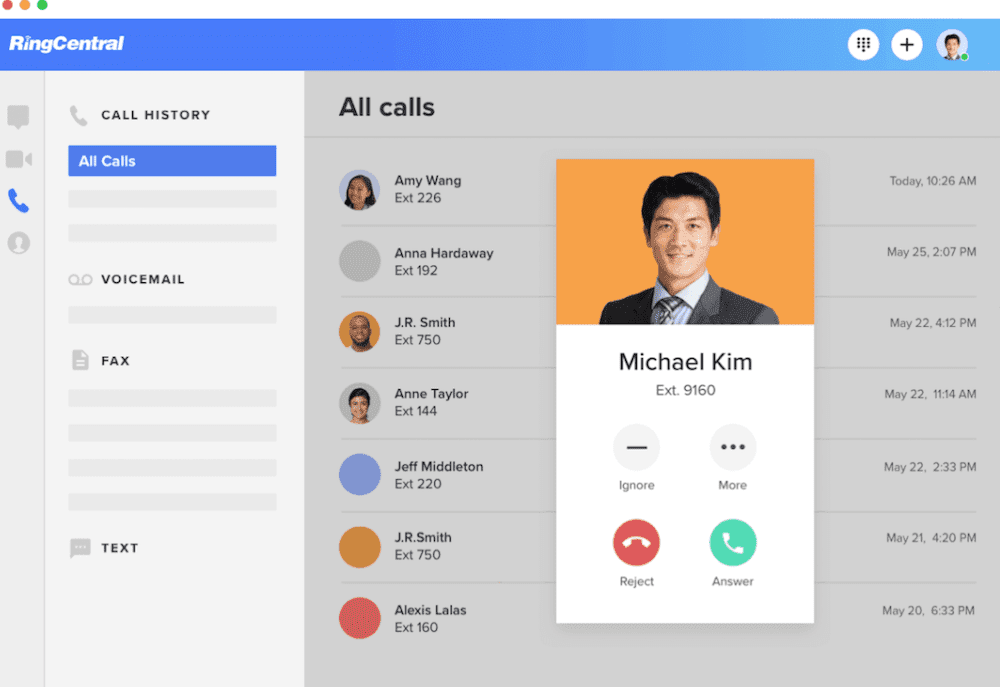
Task: Click Alexis Lalas's red avatar
Action: (x=360, y=618)
